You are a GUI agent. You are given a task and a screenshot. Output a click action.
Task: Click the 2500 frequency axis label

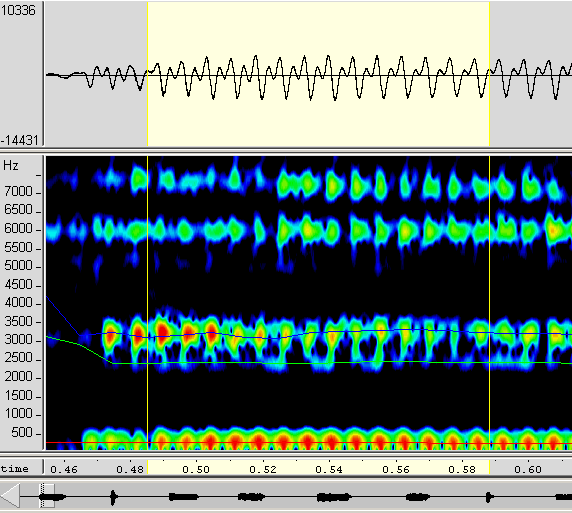(18, 358)
